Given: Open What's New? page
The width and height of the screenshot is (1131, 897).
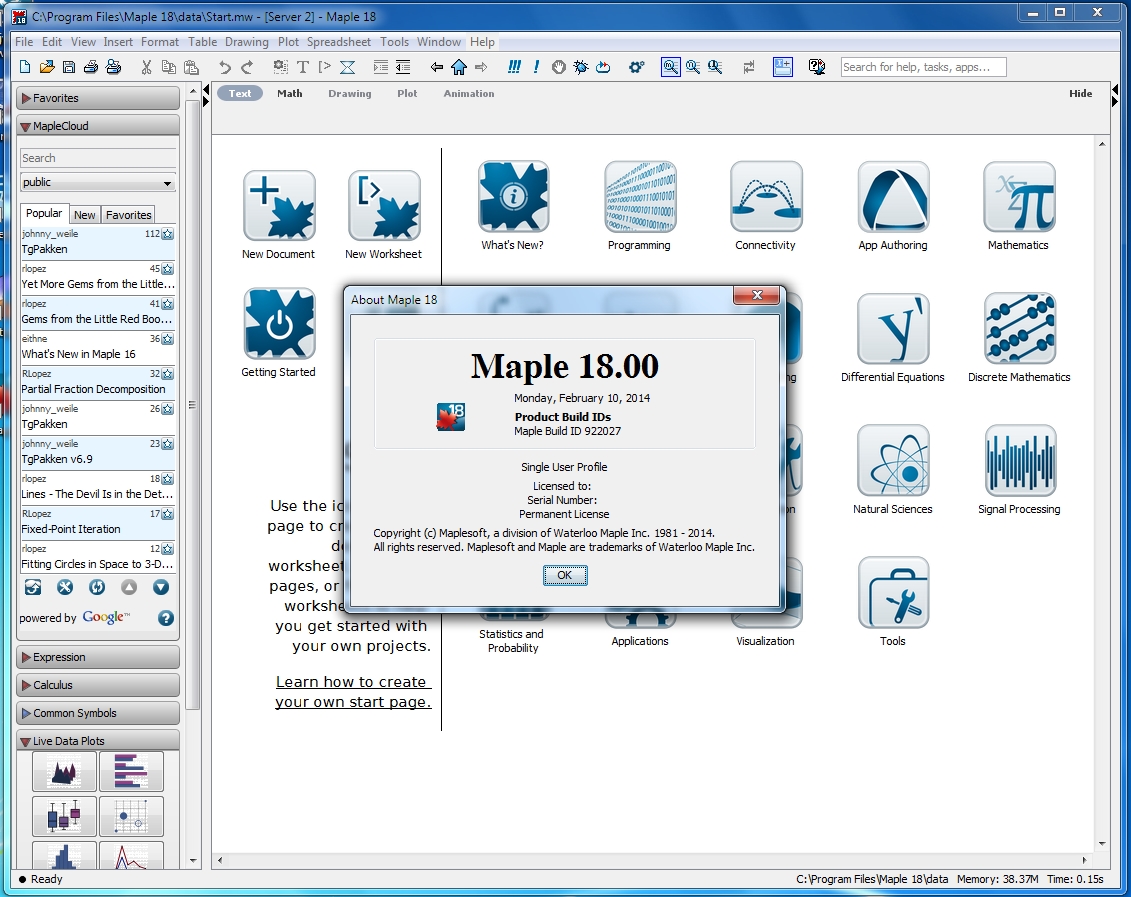Looking at the screenshot, I should [x=513, y=197].
